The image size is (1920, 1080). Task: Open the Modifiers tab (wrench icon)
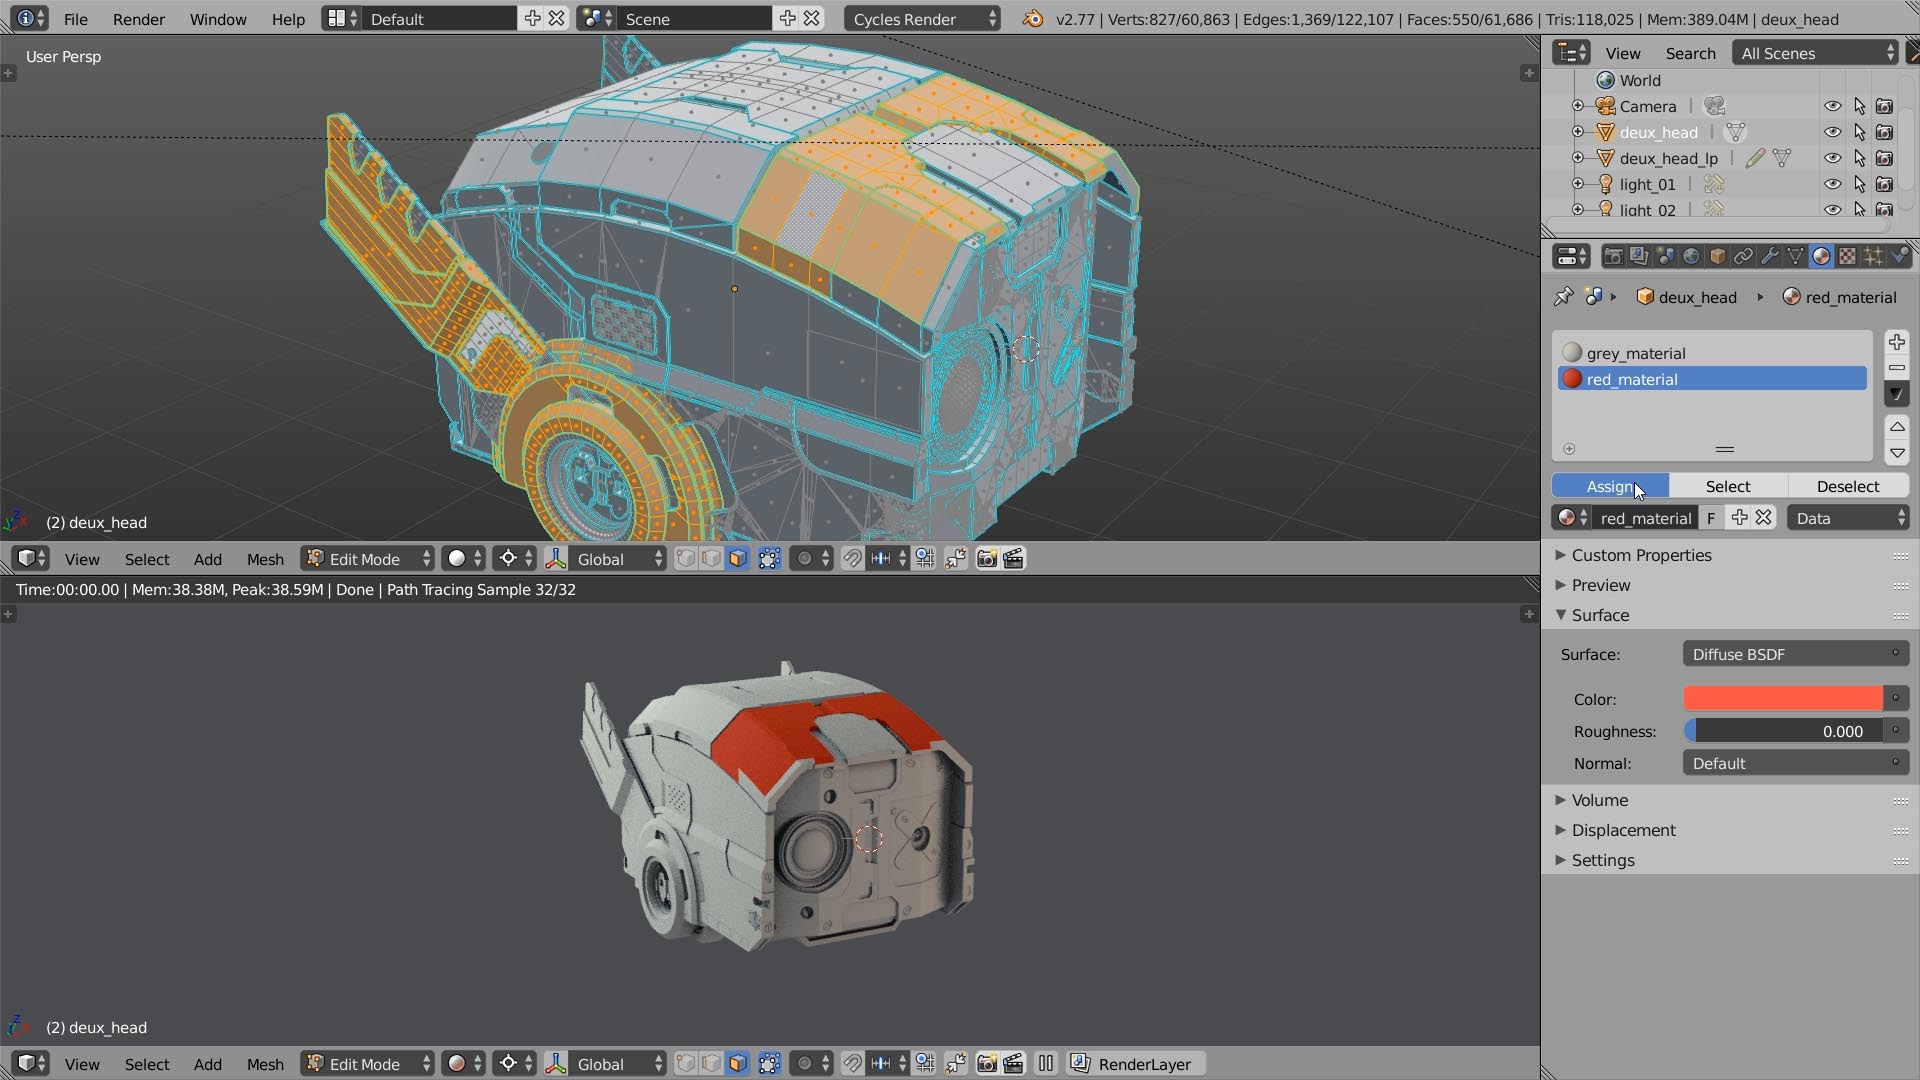pyautogui.click(x=1769, y=257)
